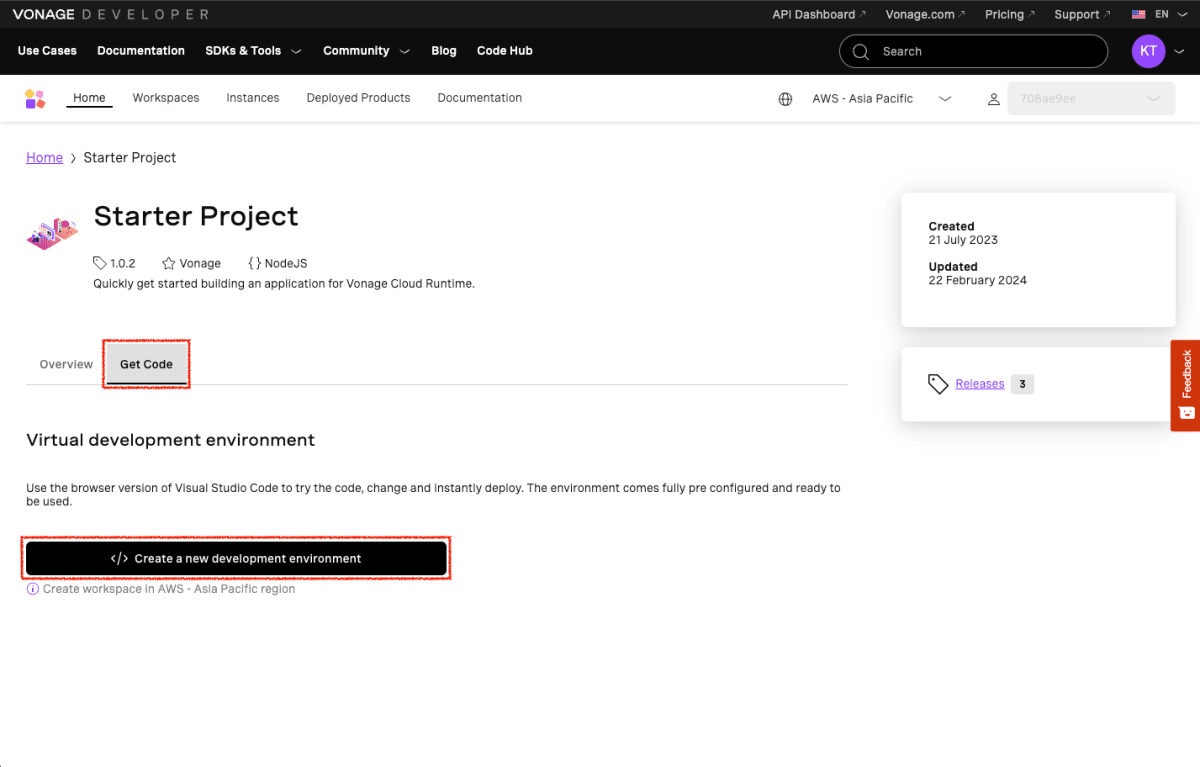1200x767 pixels.
Task: Click the US flag language icon
Action: click(x=1138, y=14)
